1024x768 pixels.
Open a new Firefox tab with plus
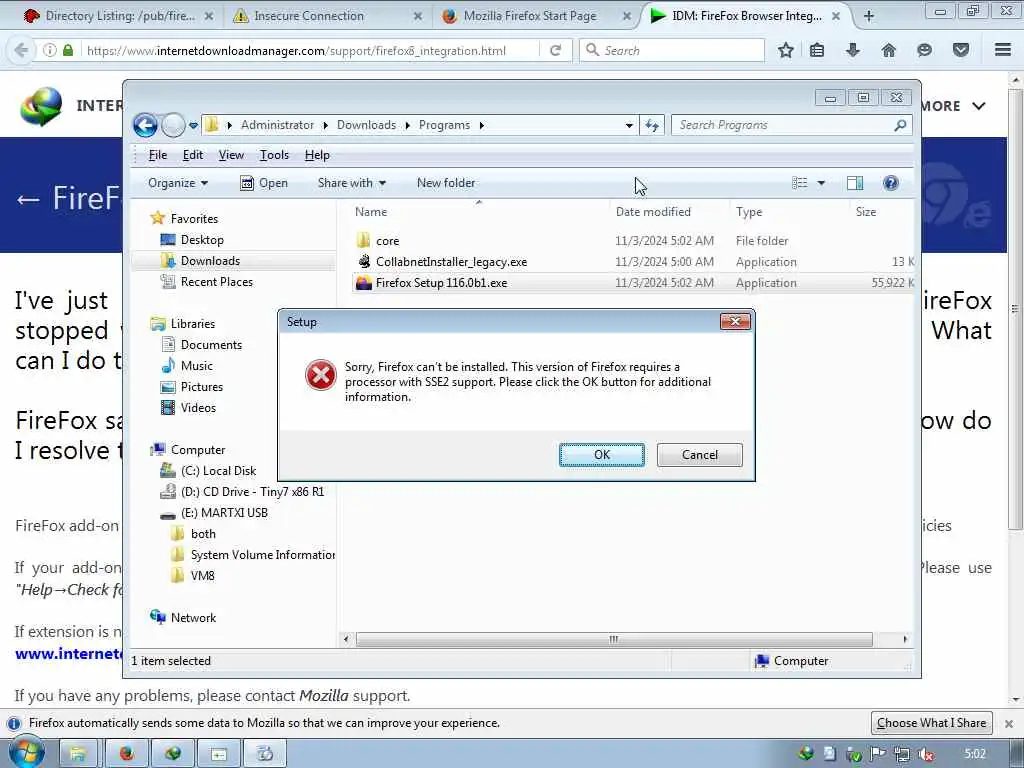click(869, 16)
